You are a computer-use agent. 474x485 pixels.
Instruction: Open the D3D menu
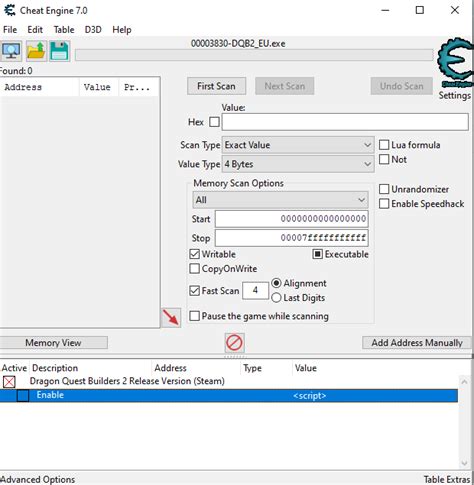point(93,30)
